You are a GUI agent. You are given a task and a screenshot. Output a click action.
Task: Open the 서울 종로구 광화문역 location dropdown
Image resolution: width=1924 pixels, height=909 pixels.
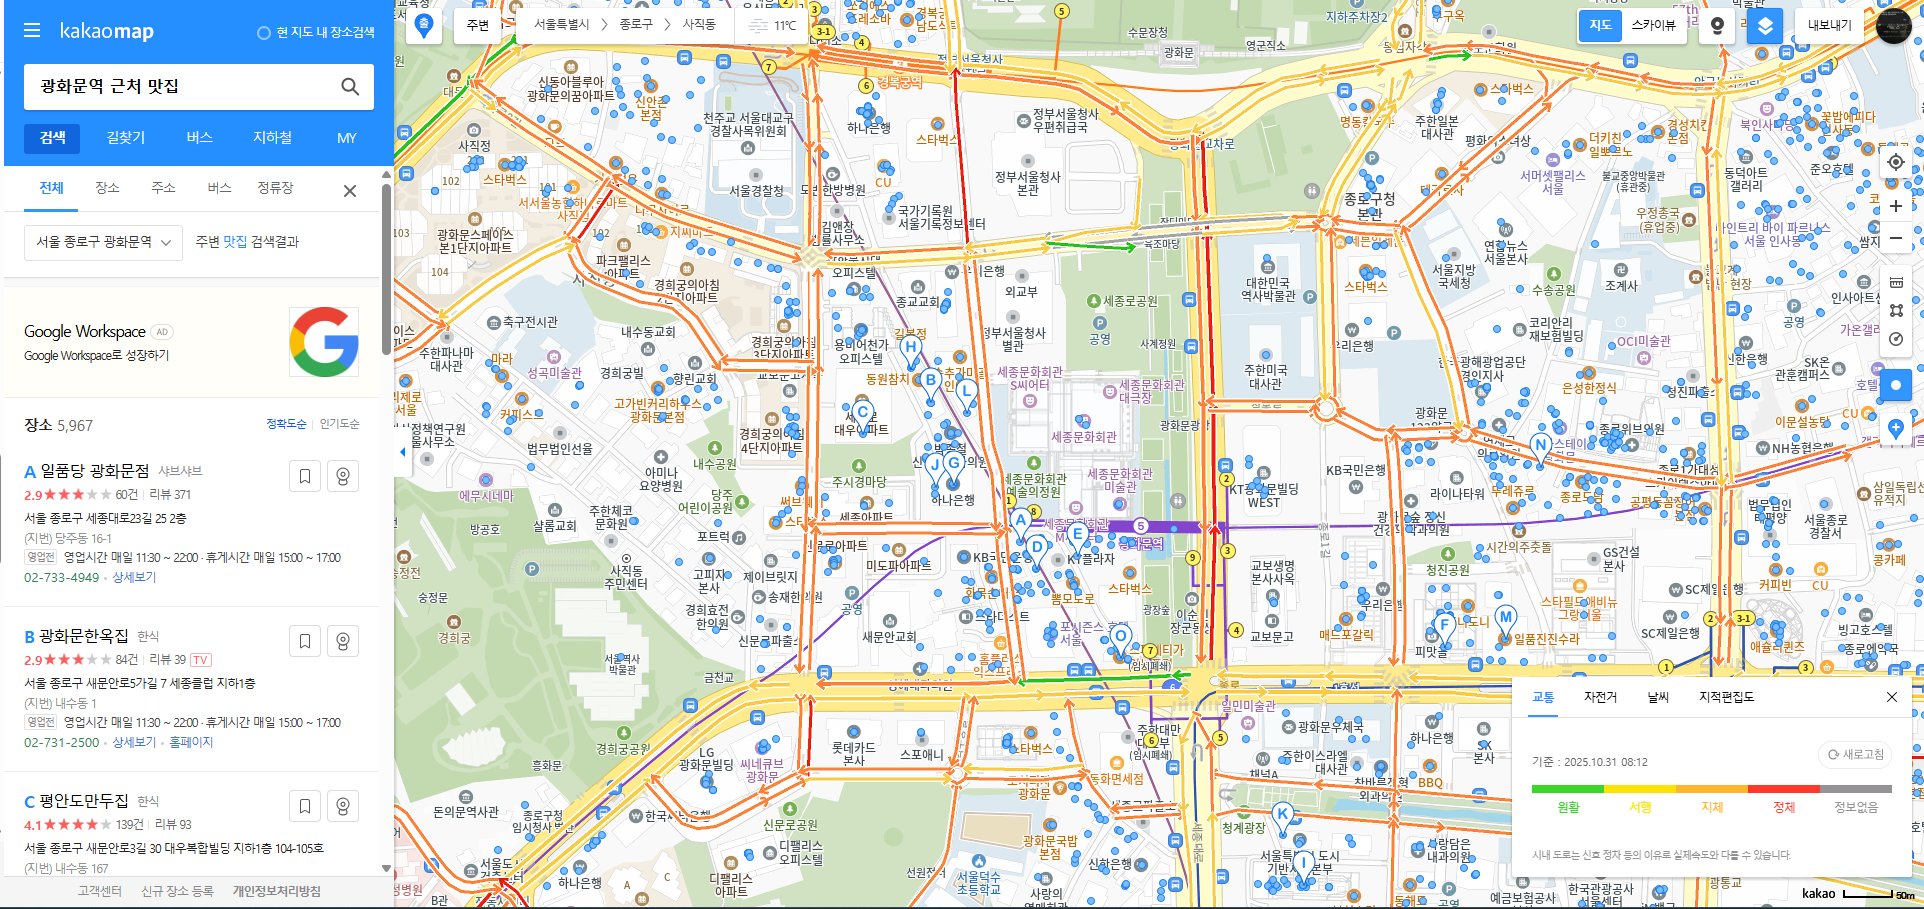103,242
